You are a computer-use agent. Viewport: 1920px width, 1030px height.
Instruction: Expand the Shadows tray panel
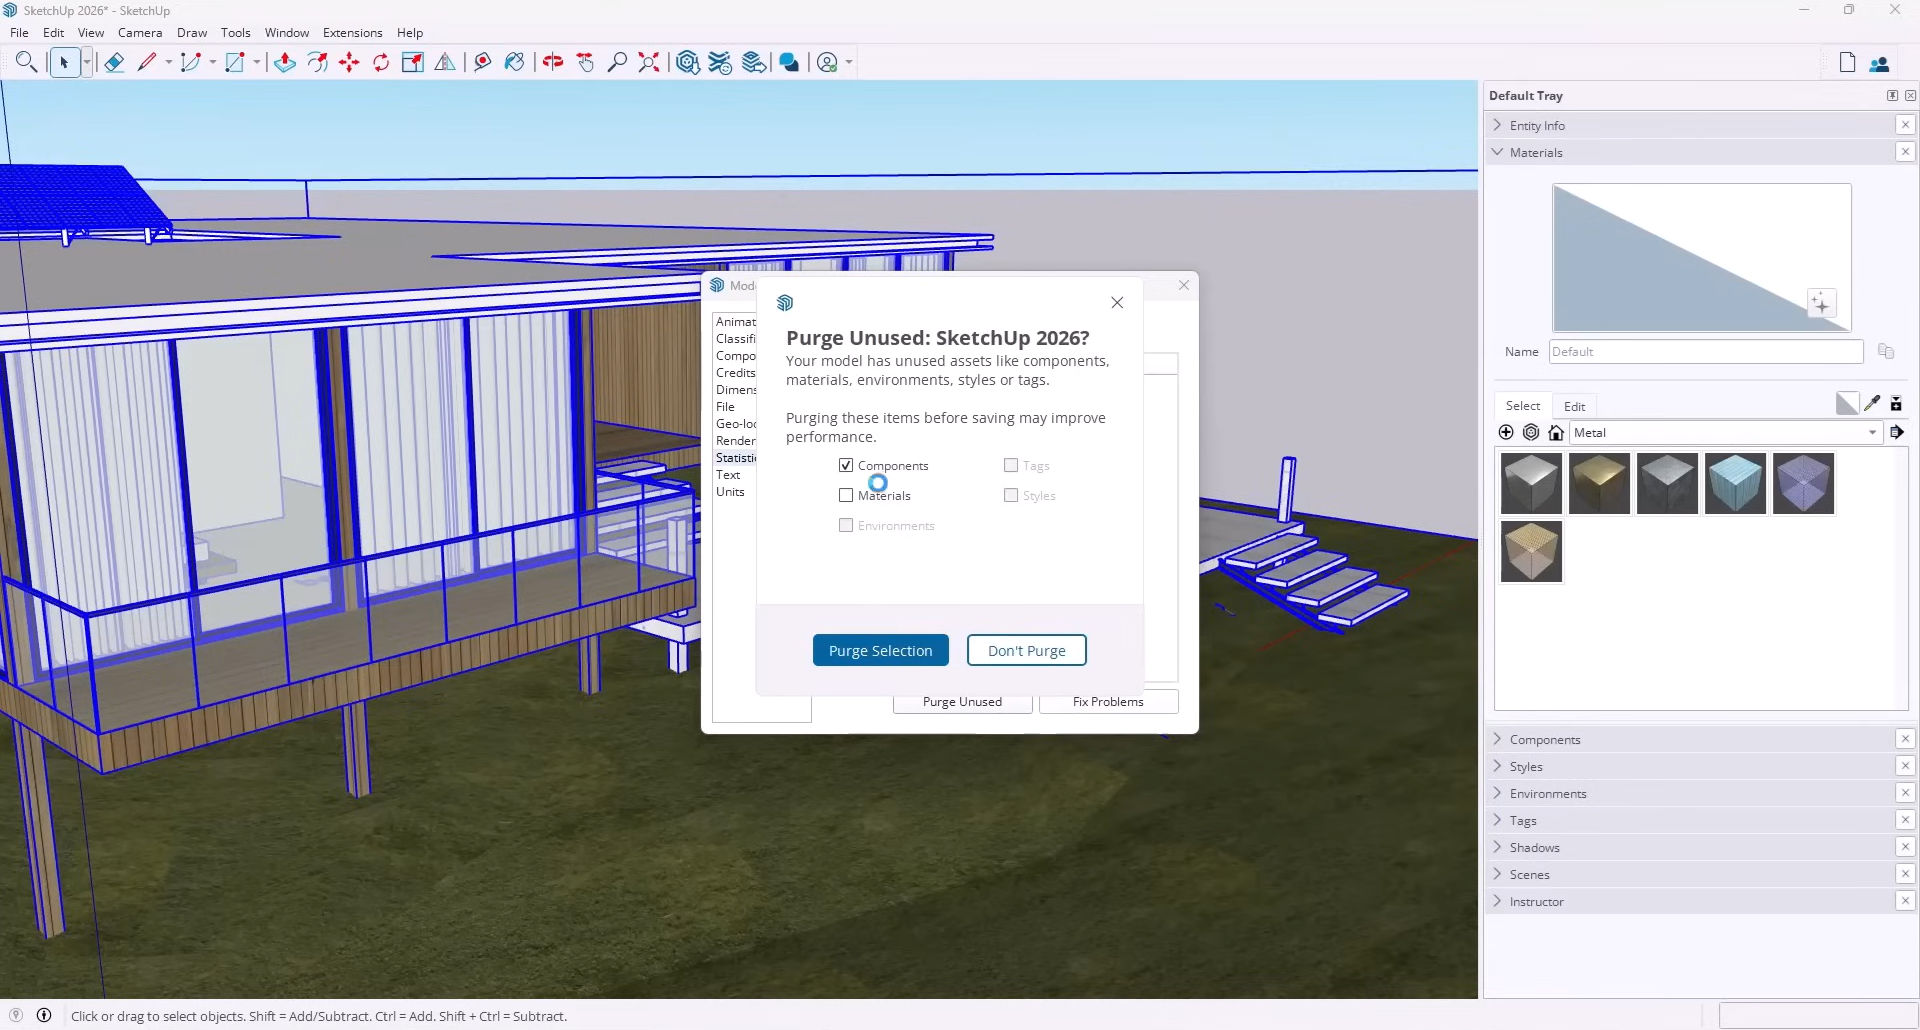[x=1534, y=848]
